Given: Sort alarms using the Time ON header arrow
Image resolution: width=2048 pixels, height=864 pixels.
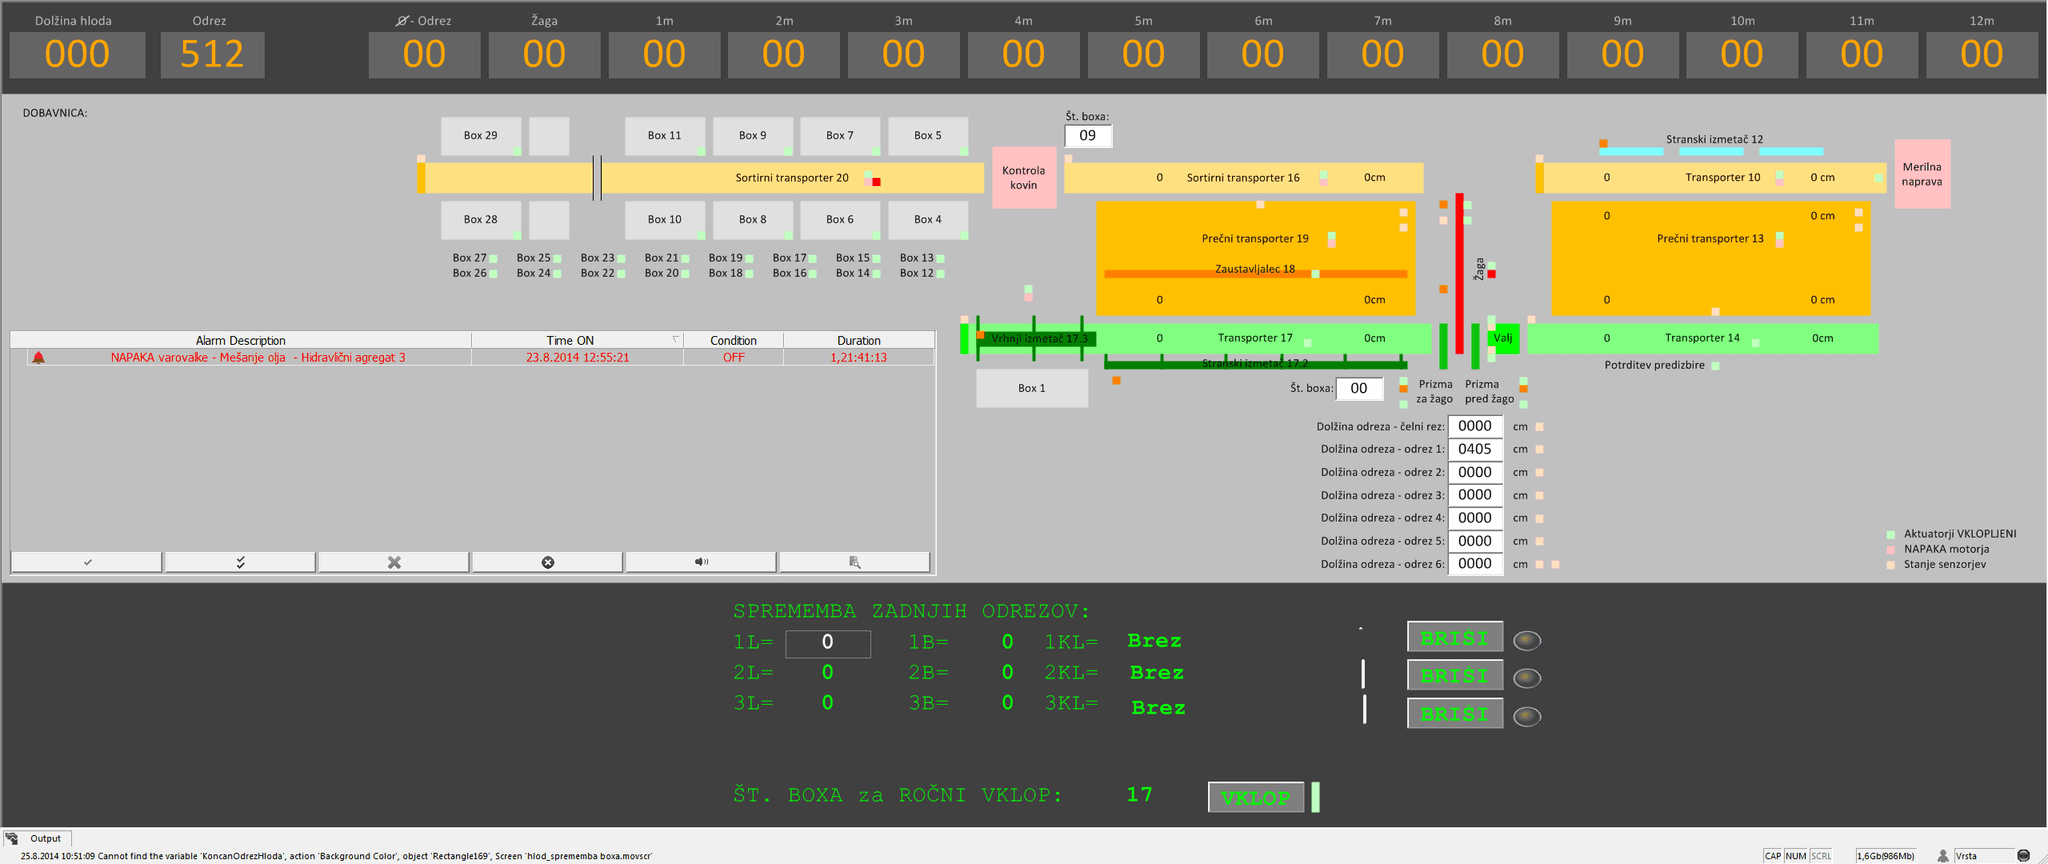Looking at the screenshot, I should (x=675, y=340).
